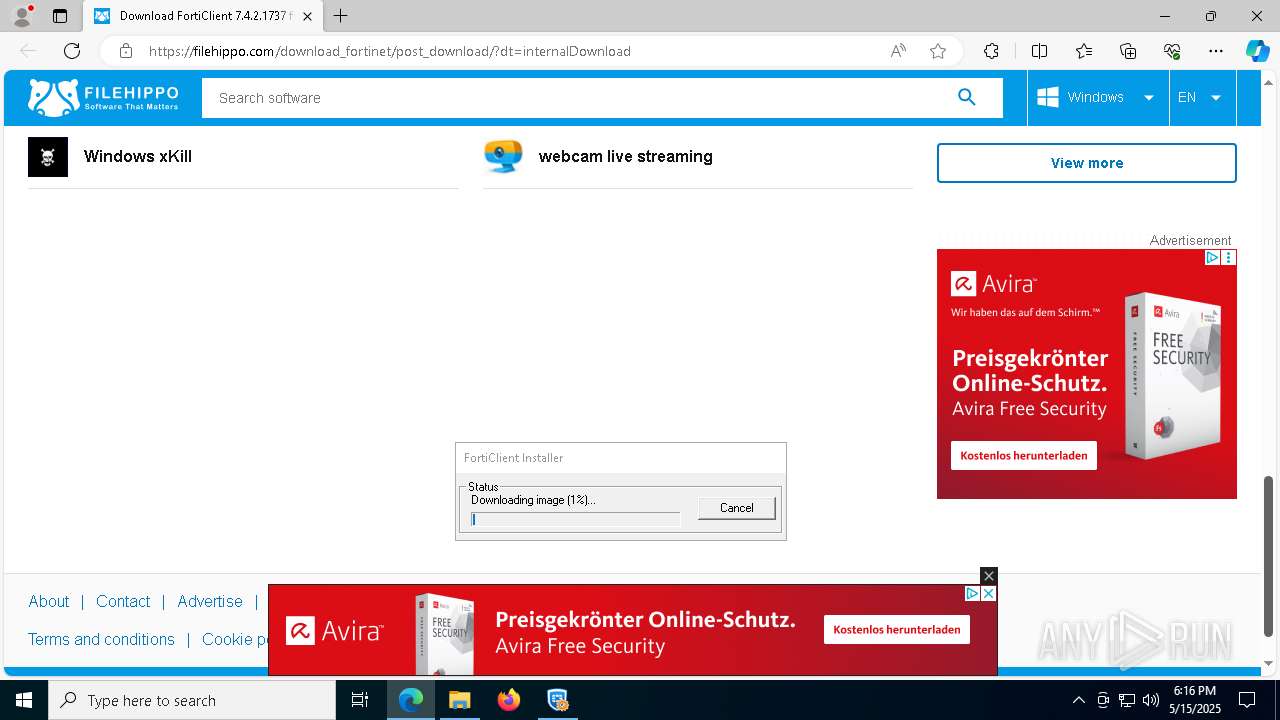Open the network tray icon

[1127, 700]
